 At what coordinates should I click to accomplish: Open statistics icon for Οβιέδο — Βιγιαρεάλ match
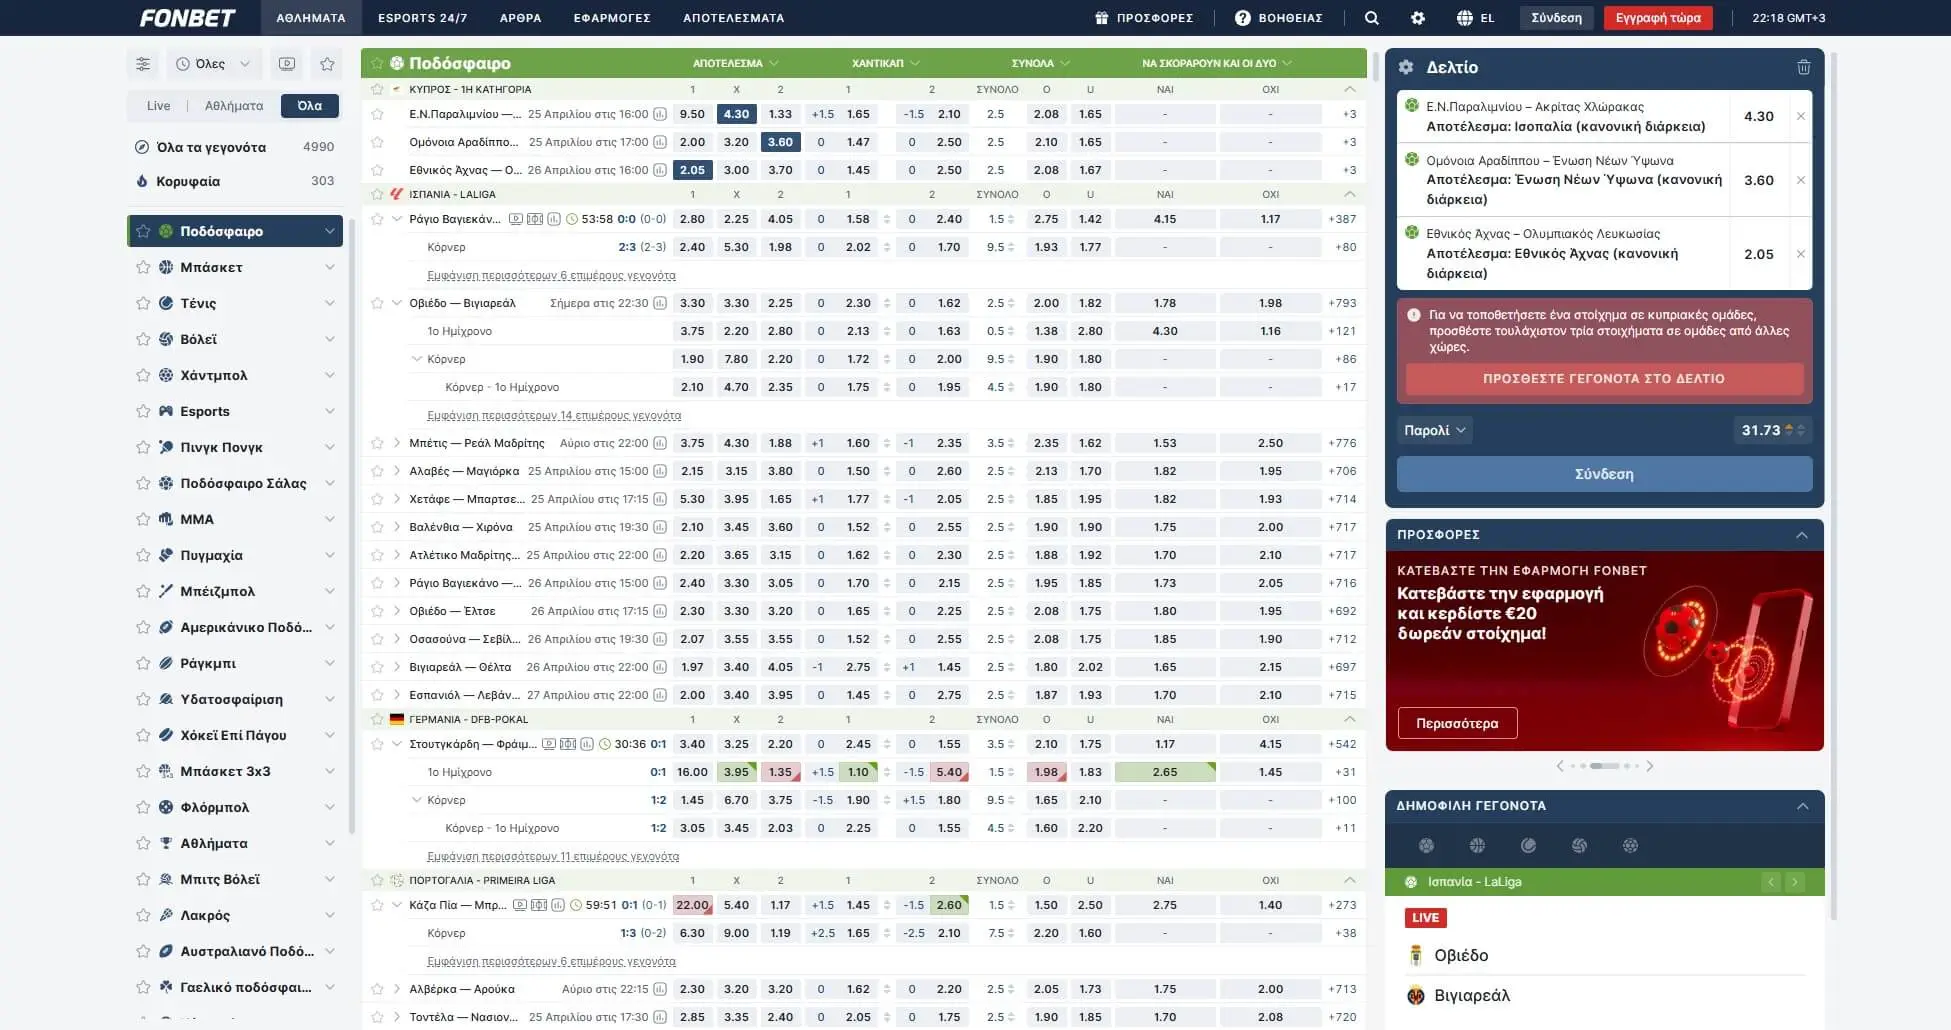tap(660, 303)
